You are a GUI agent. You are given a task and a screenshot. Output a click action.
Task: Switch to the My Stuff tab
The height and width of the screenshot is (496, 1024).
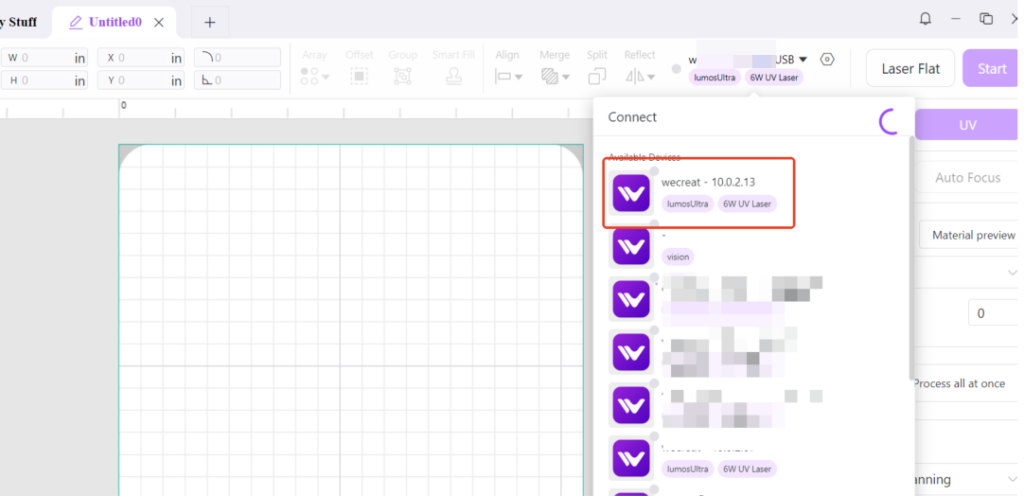(20, 22)
